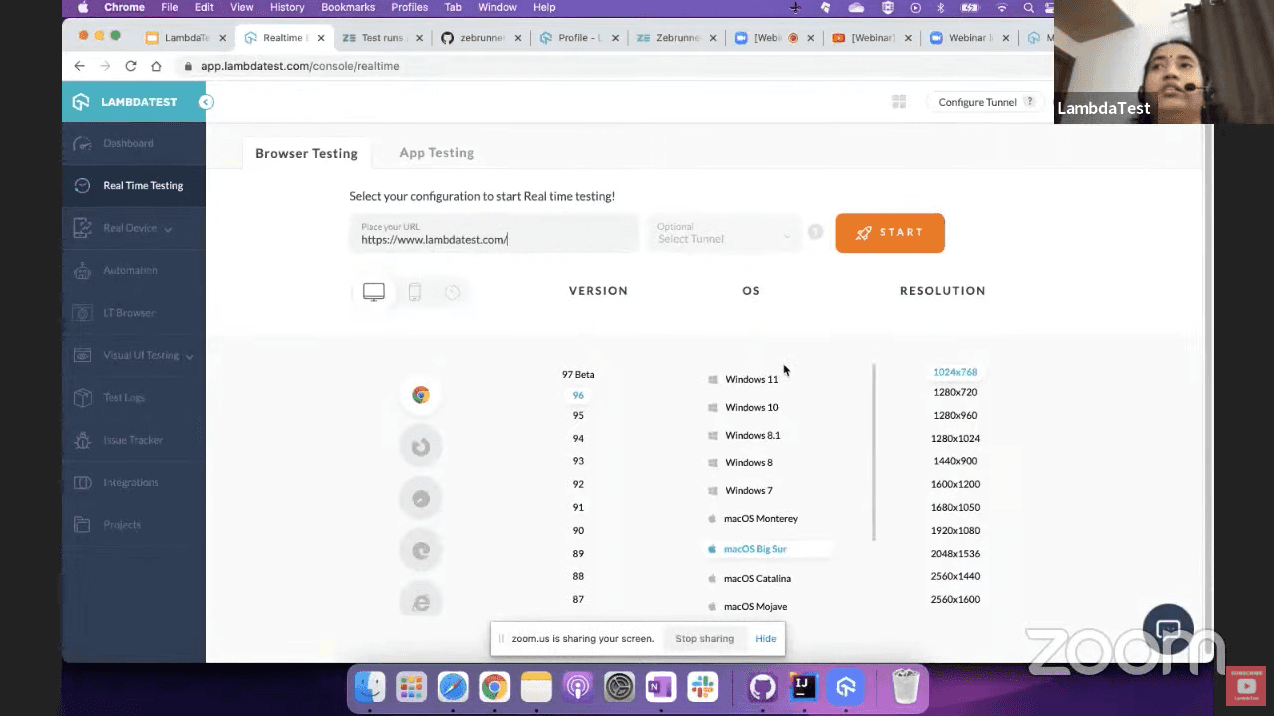Click the START button

point(889,232)
